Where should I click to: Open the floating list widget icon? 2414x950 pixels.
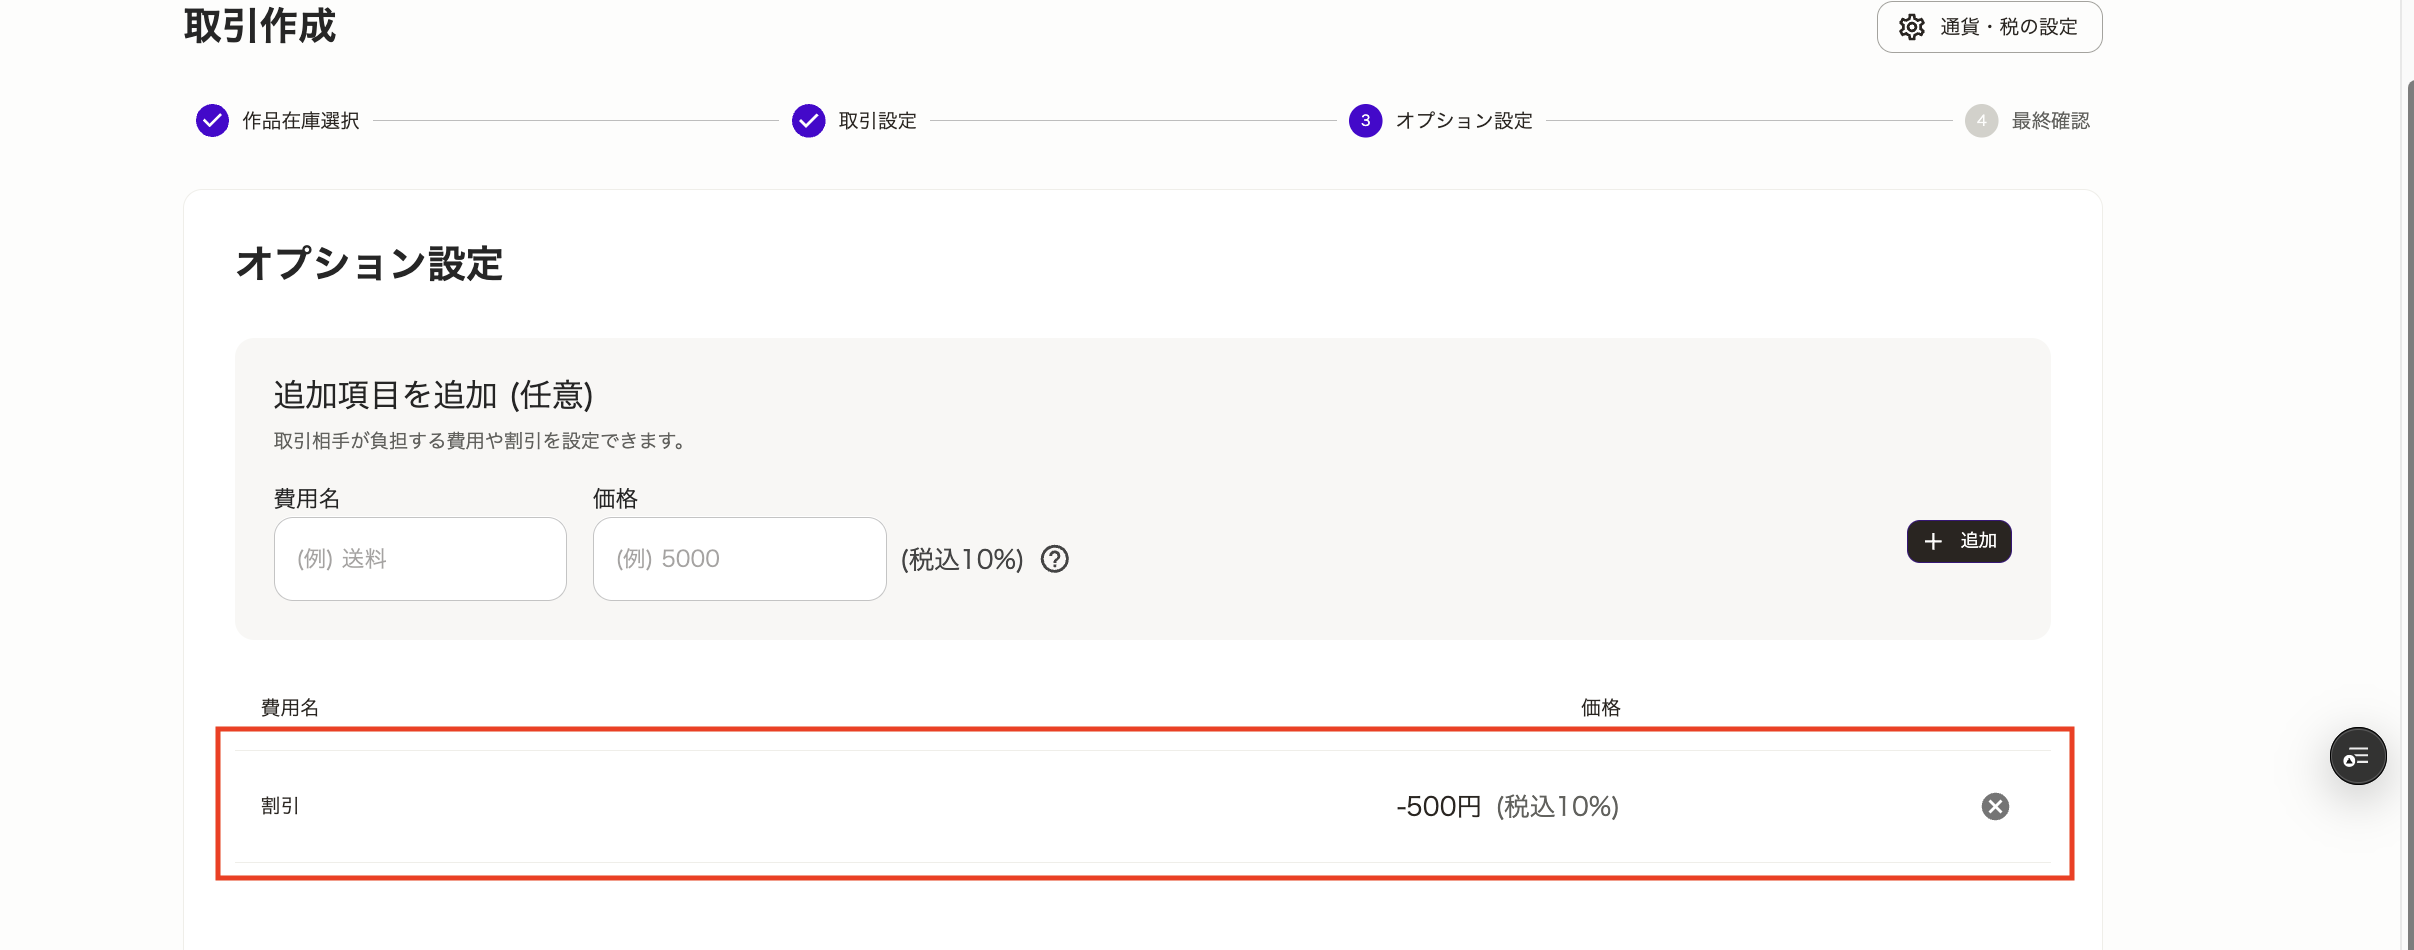(x=2358, y=756)
